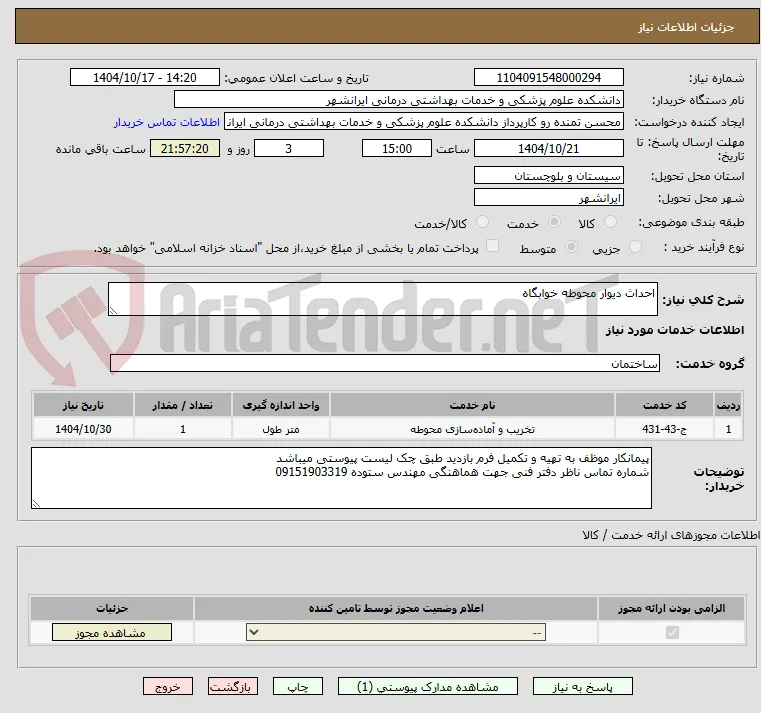Select the متوسط purchase type radio

572,247
